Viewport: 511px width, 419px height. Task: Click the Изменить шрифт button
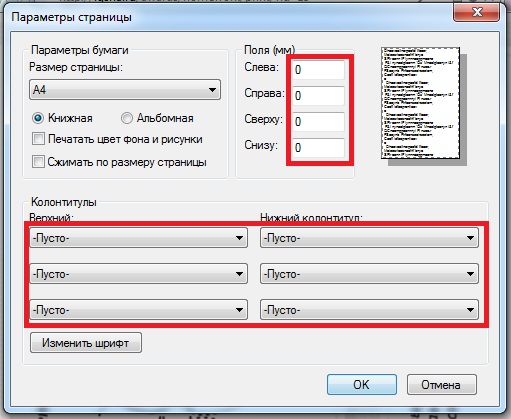[x=86, y=343]
